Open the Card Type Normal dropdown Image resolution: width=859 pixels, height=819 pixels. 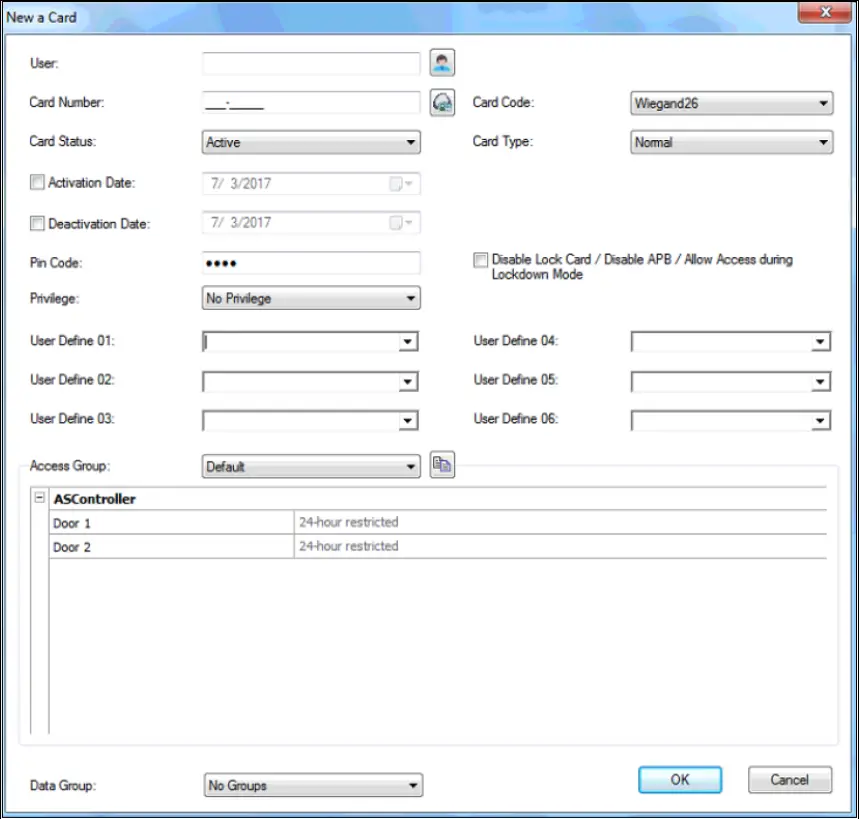point(731,142)
